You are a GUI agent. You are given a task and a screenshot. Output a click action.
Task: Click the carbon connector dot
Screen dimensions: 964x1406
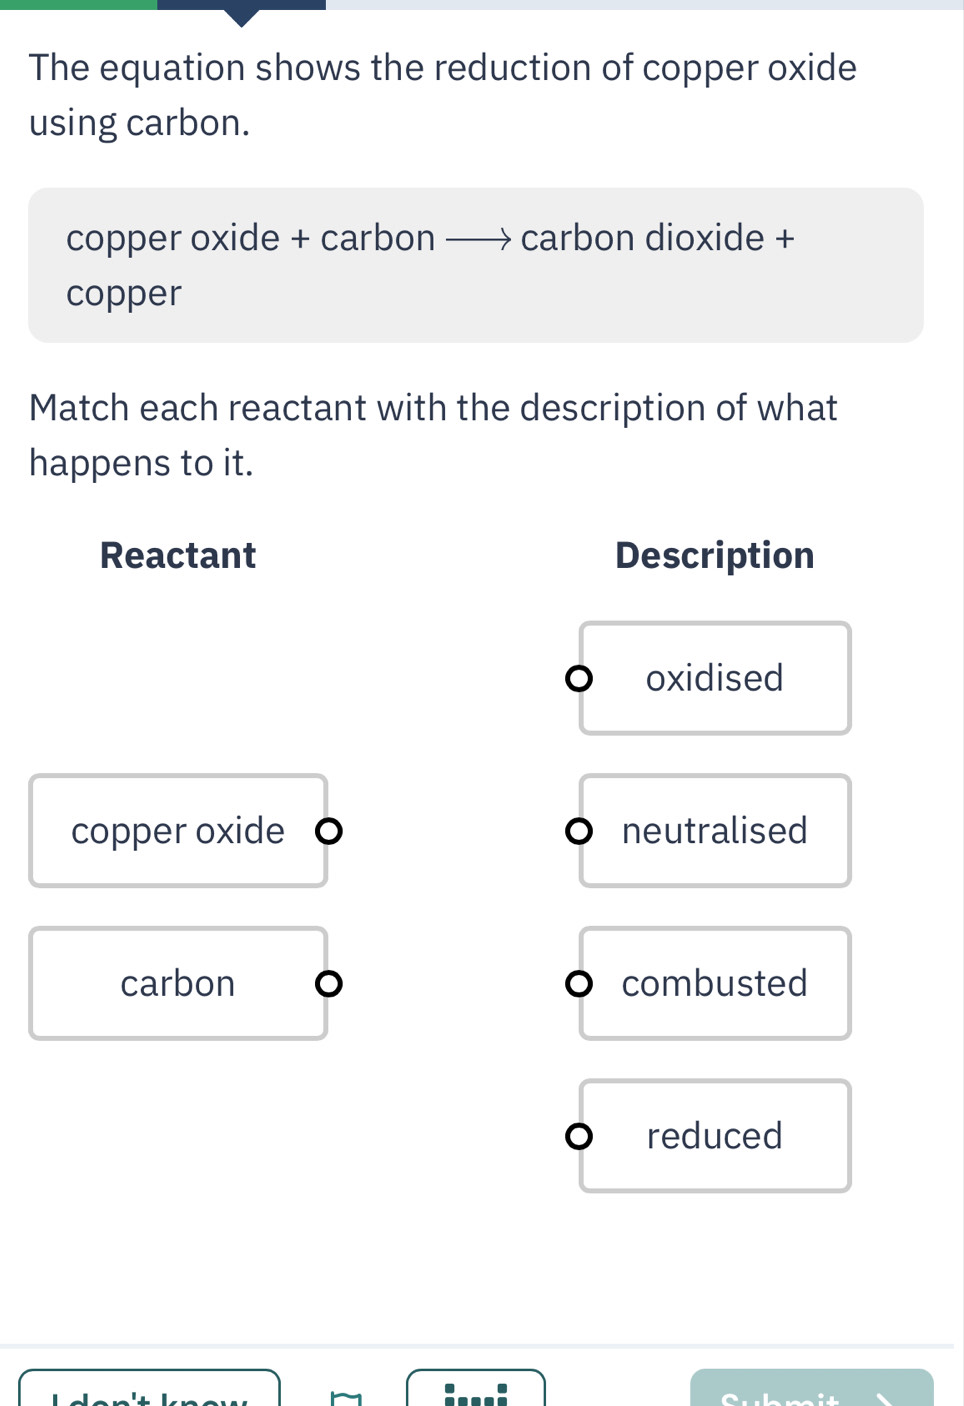(x=328, y=984)
